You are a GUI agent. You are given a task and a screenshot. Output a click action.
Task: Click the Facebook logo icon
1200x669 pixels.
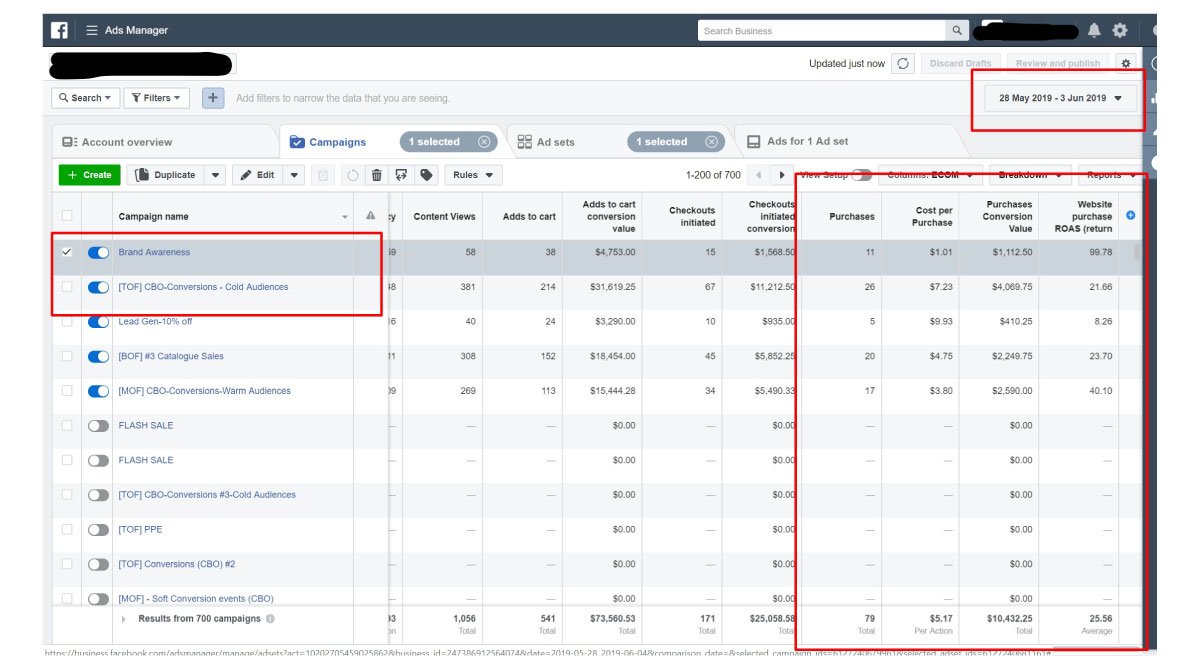point(59,30)
